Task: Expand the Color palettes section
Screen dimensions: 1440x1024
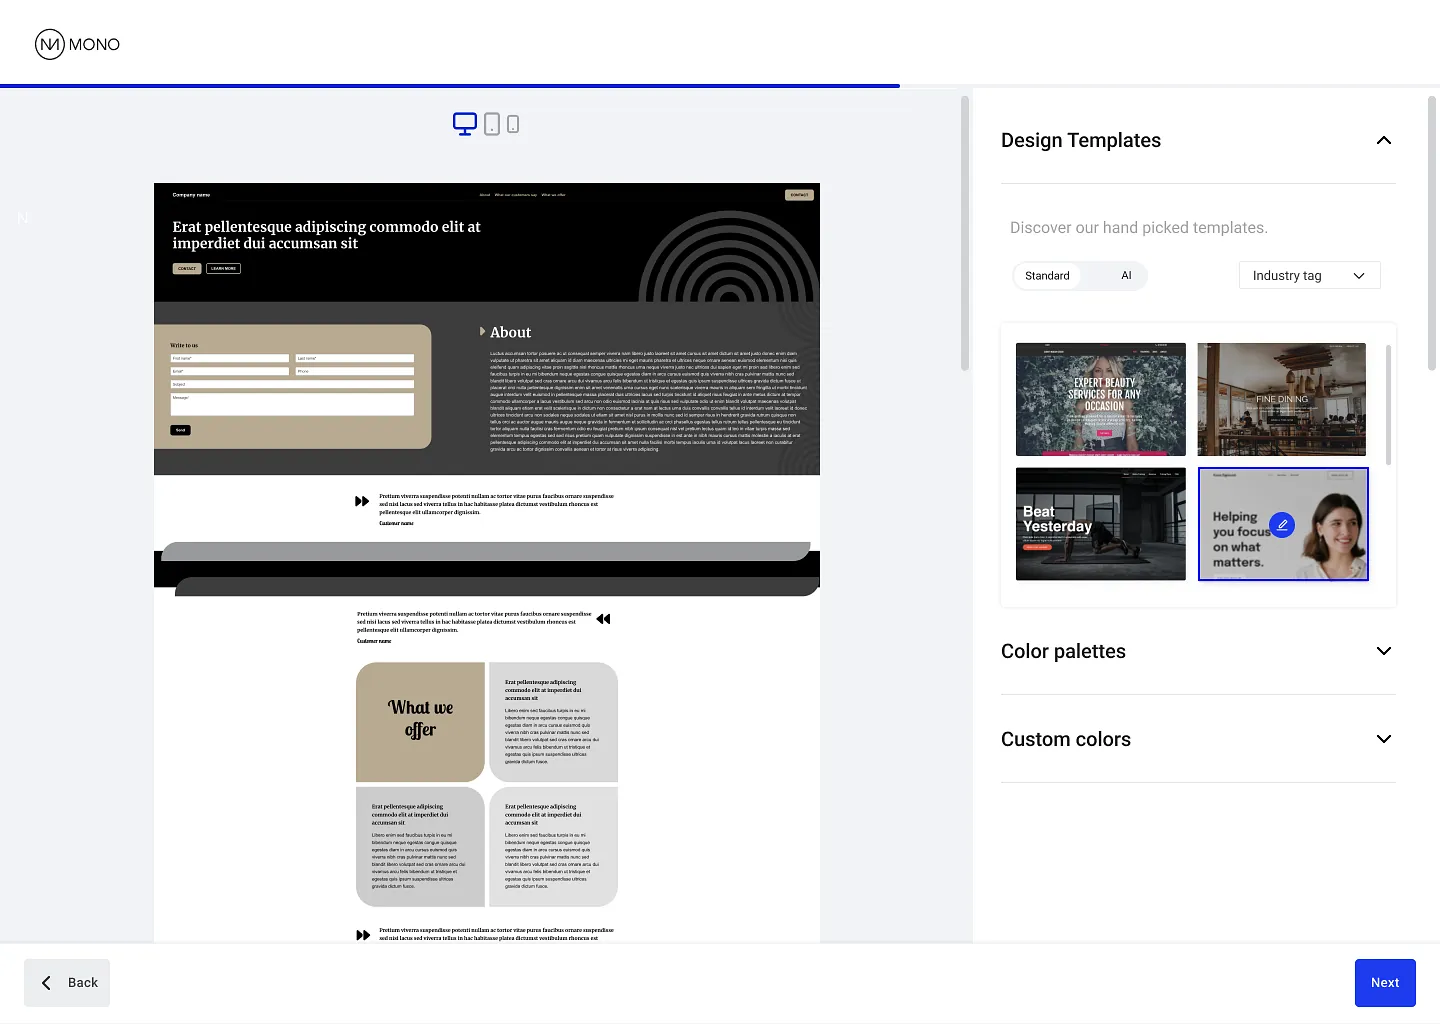Action: click(1384, 651)
